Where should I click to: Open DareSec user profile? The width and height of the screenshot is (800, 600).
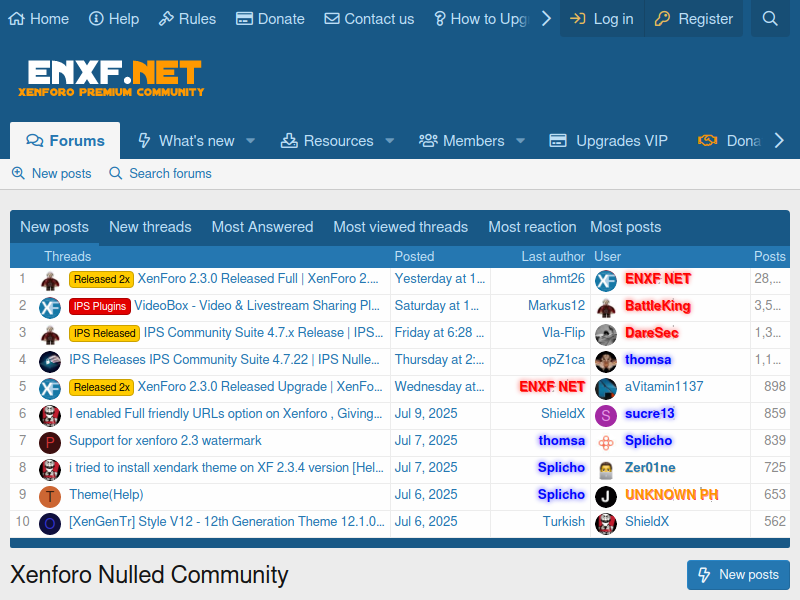pyautogui.click(x=652, y=333)
